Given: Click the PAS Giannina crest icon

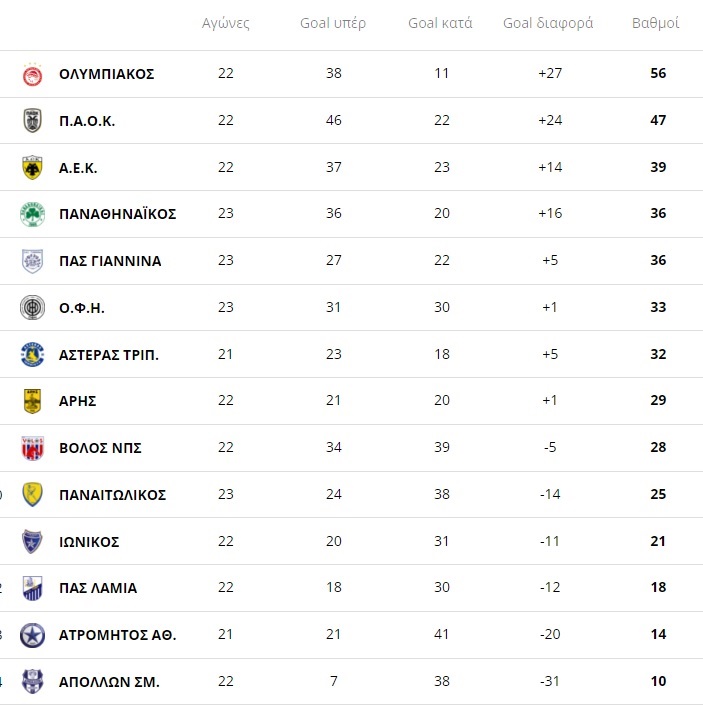Looking at the screenshot, I should click(32, 261).
